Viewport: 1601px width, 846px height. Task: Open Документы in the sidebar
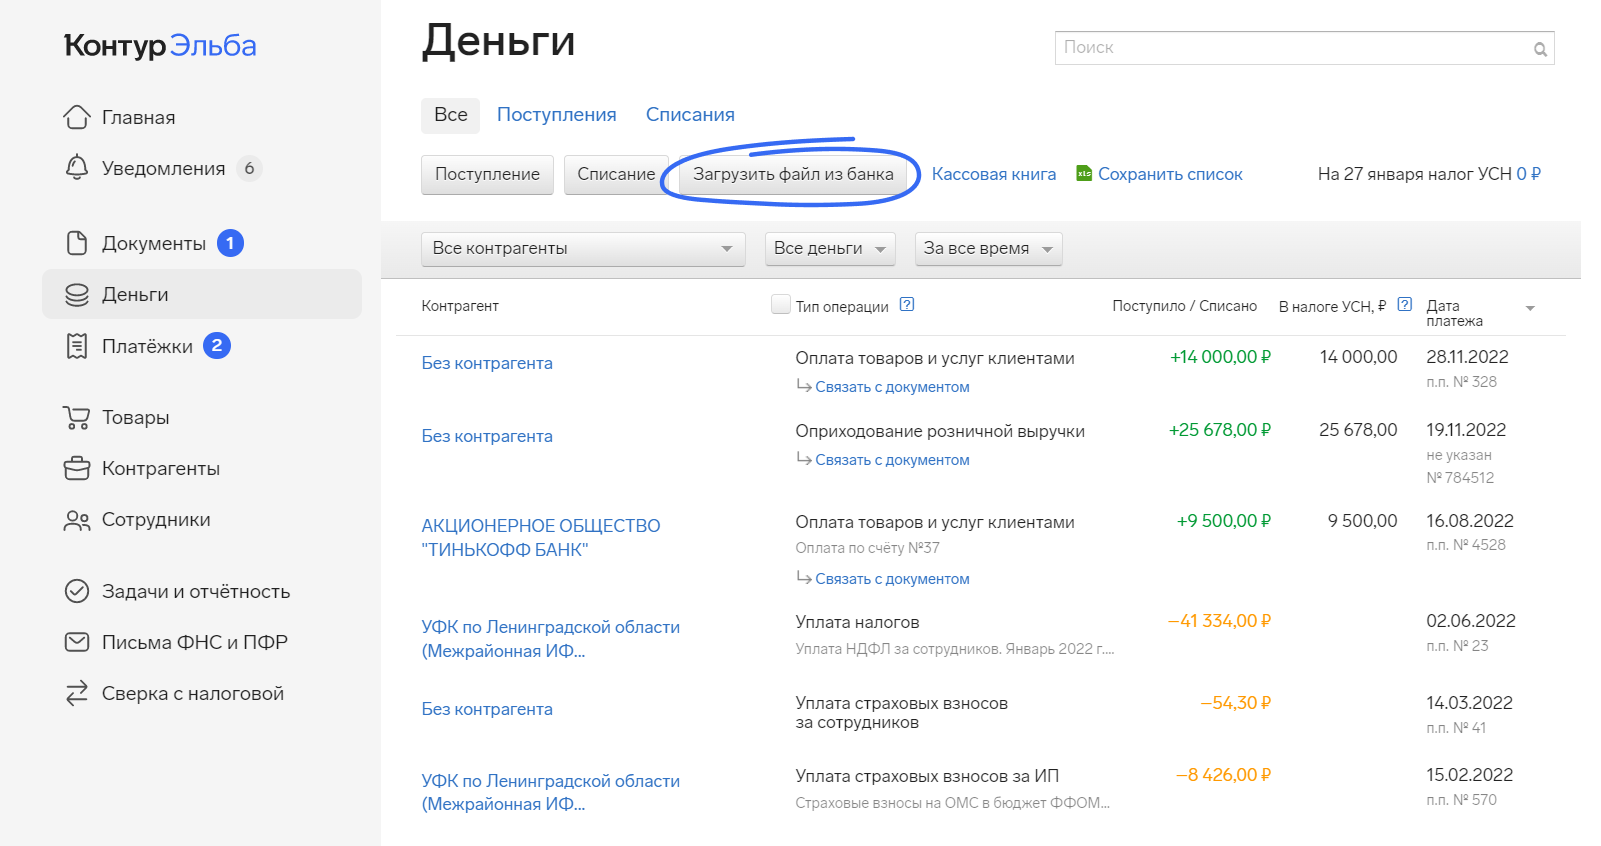(x=154, y=243)
